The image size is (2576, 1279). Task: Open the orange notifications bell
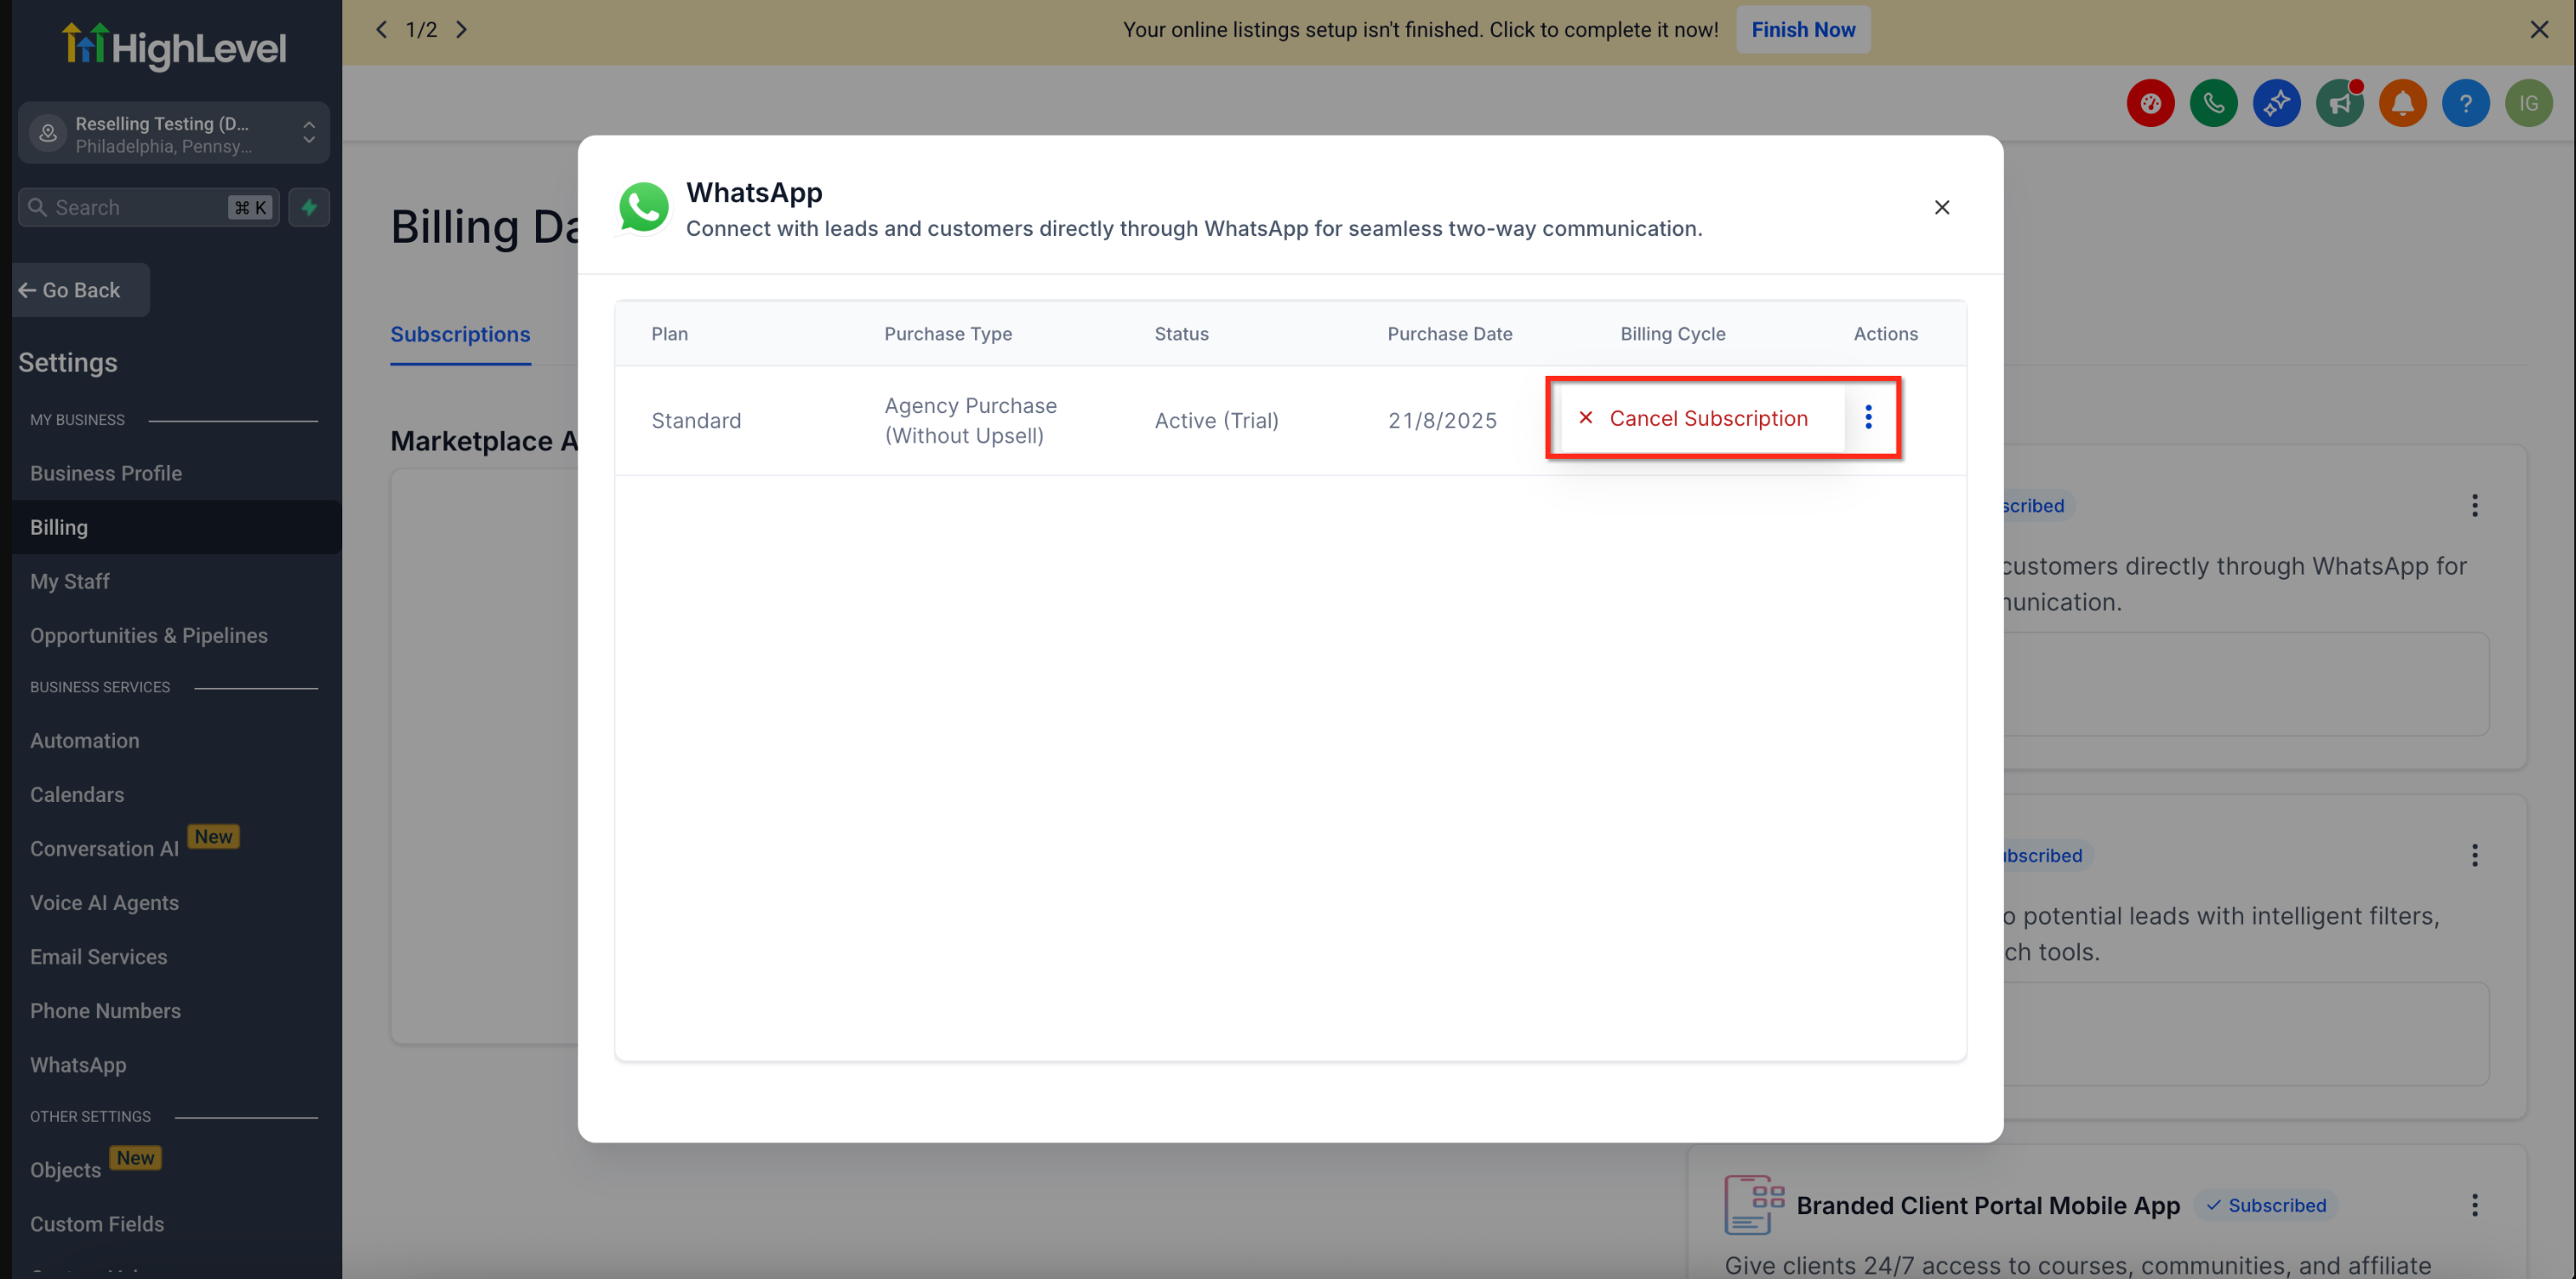tap(2402, 103)
